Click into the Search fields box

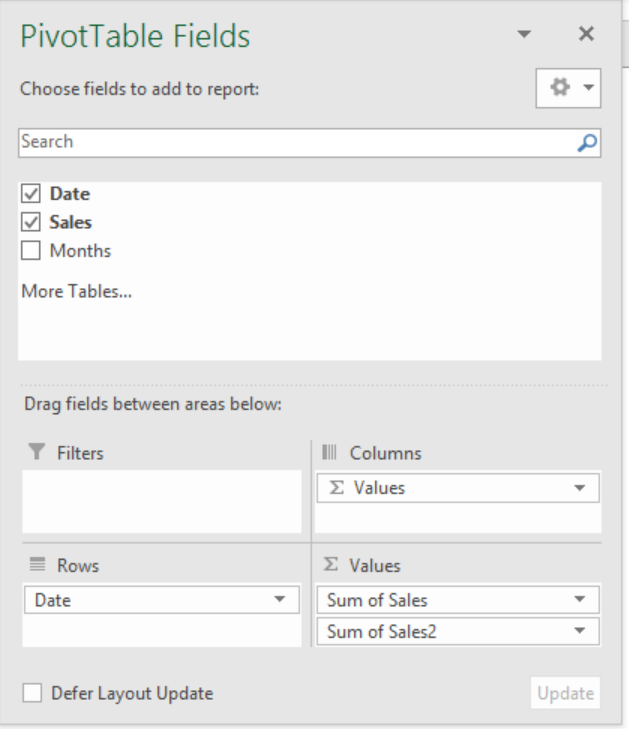pyautogui.click(x=298, y=143)
